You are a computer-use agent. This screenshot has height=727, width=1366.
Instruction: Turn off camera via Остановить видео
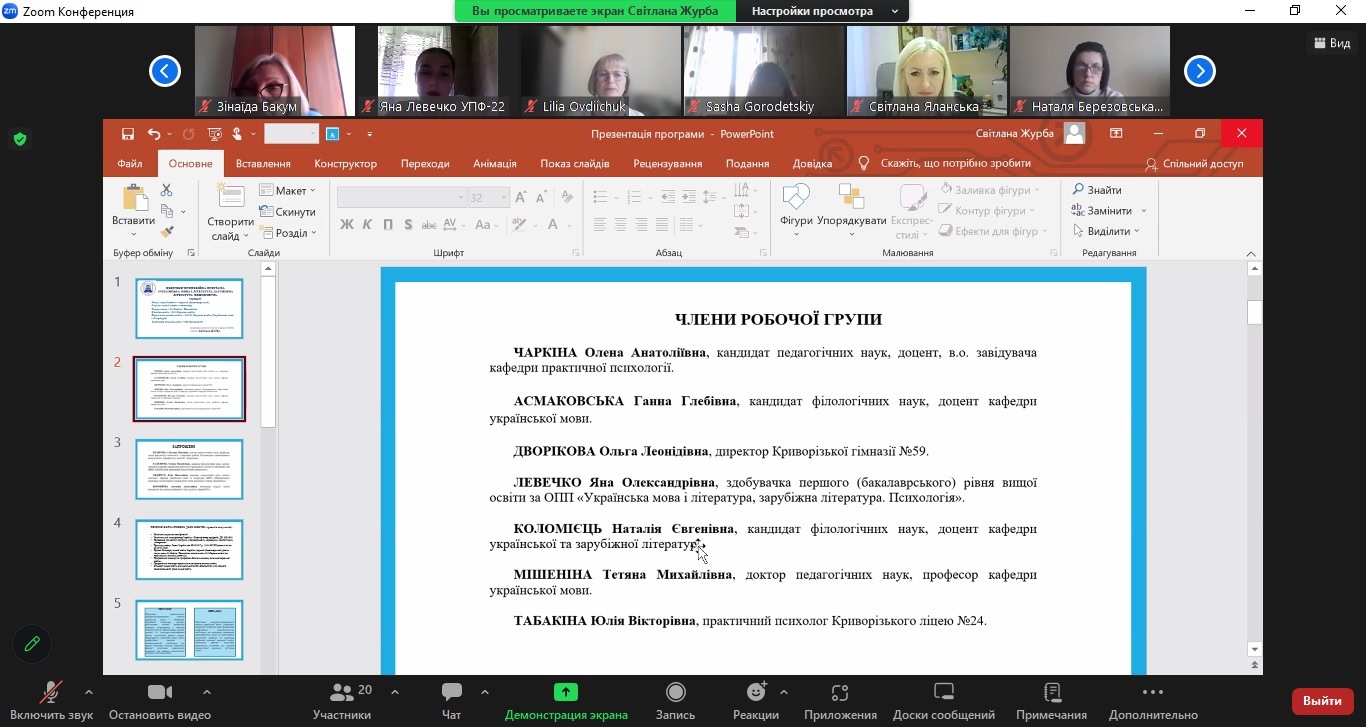(x=160, y=701)
